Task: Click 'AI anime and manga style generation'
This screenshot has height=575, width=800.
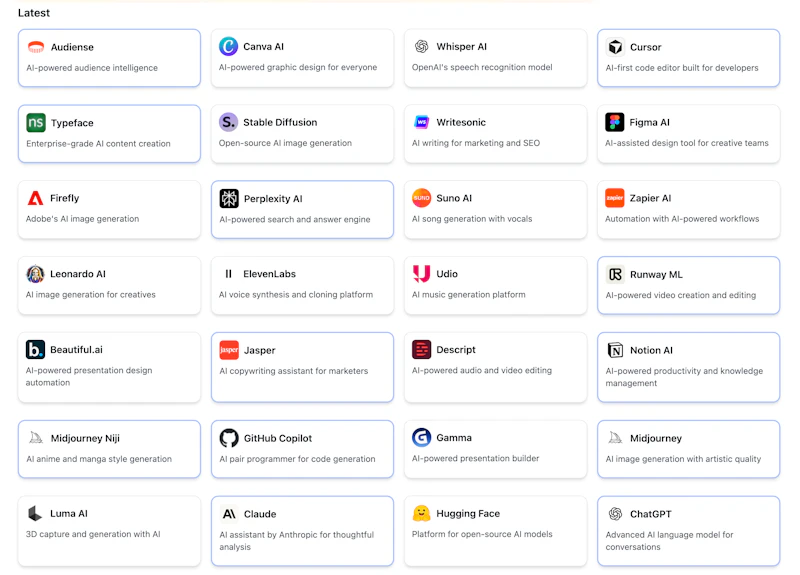Action: click(x=99, y=459)
